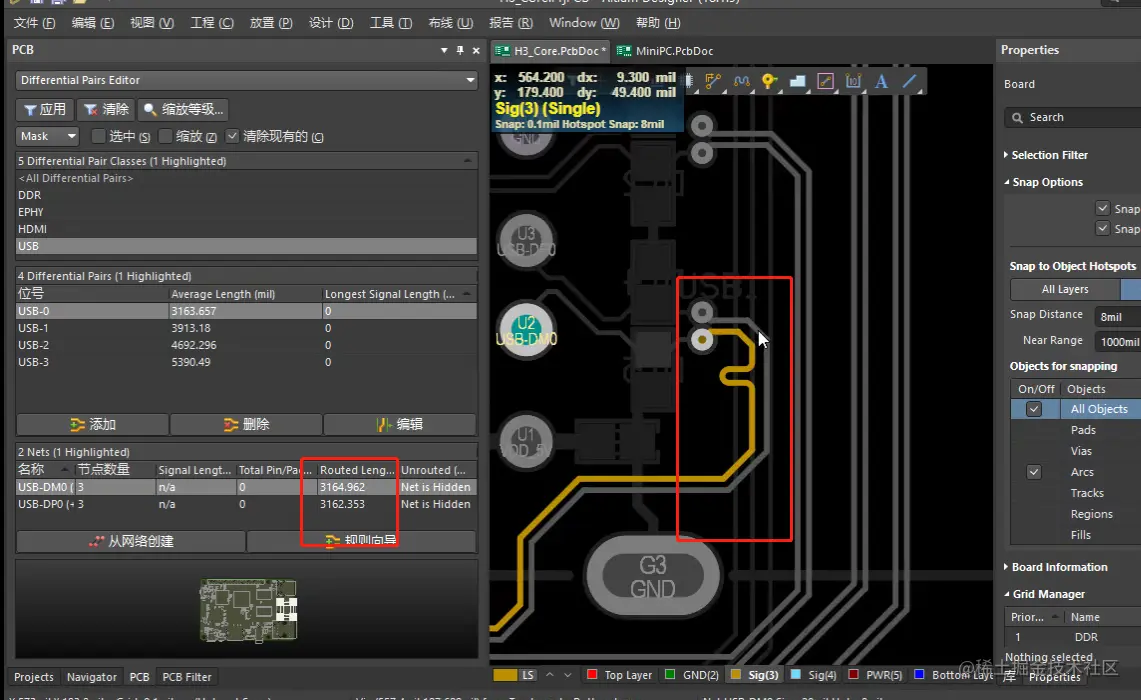The width and height of the screenshot is (1141, 700).
Task: Open the Window menu
Action: click(x=584, y=23)
